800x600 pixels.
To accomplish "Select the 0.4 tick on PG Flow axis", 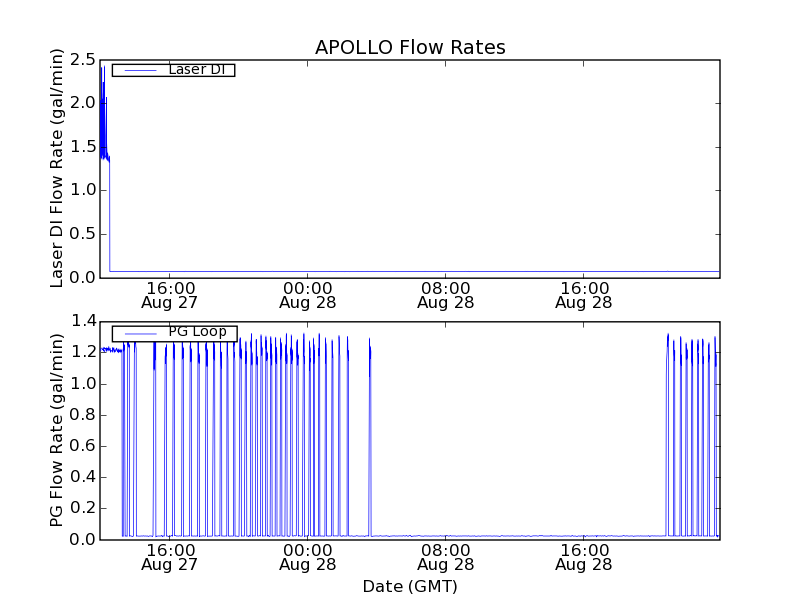I will coord(83,477).
